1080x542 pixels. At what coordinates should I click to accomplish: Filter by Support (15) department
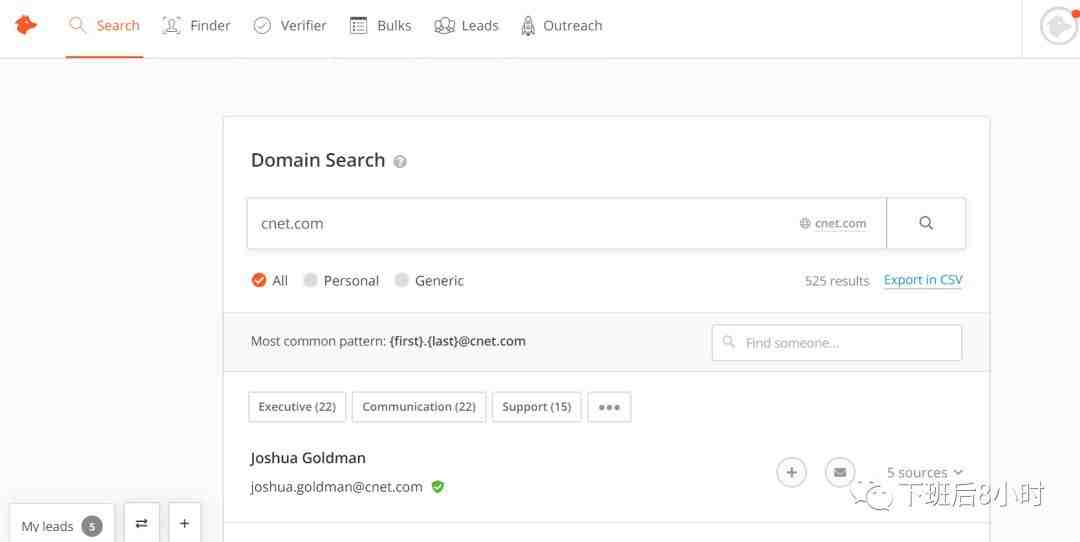click(537, 407)
